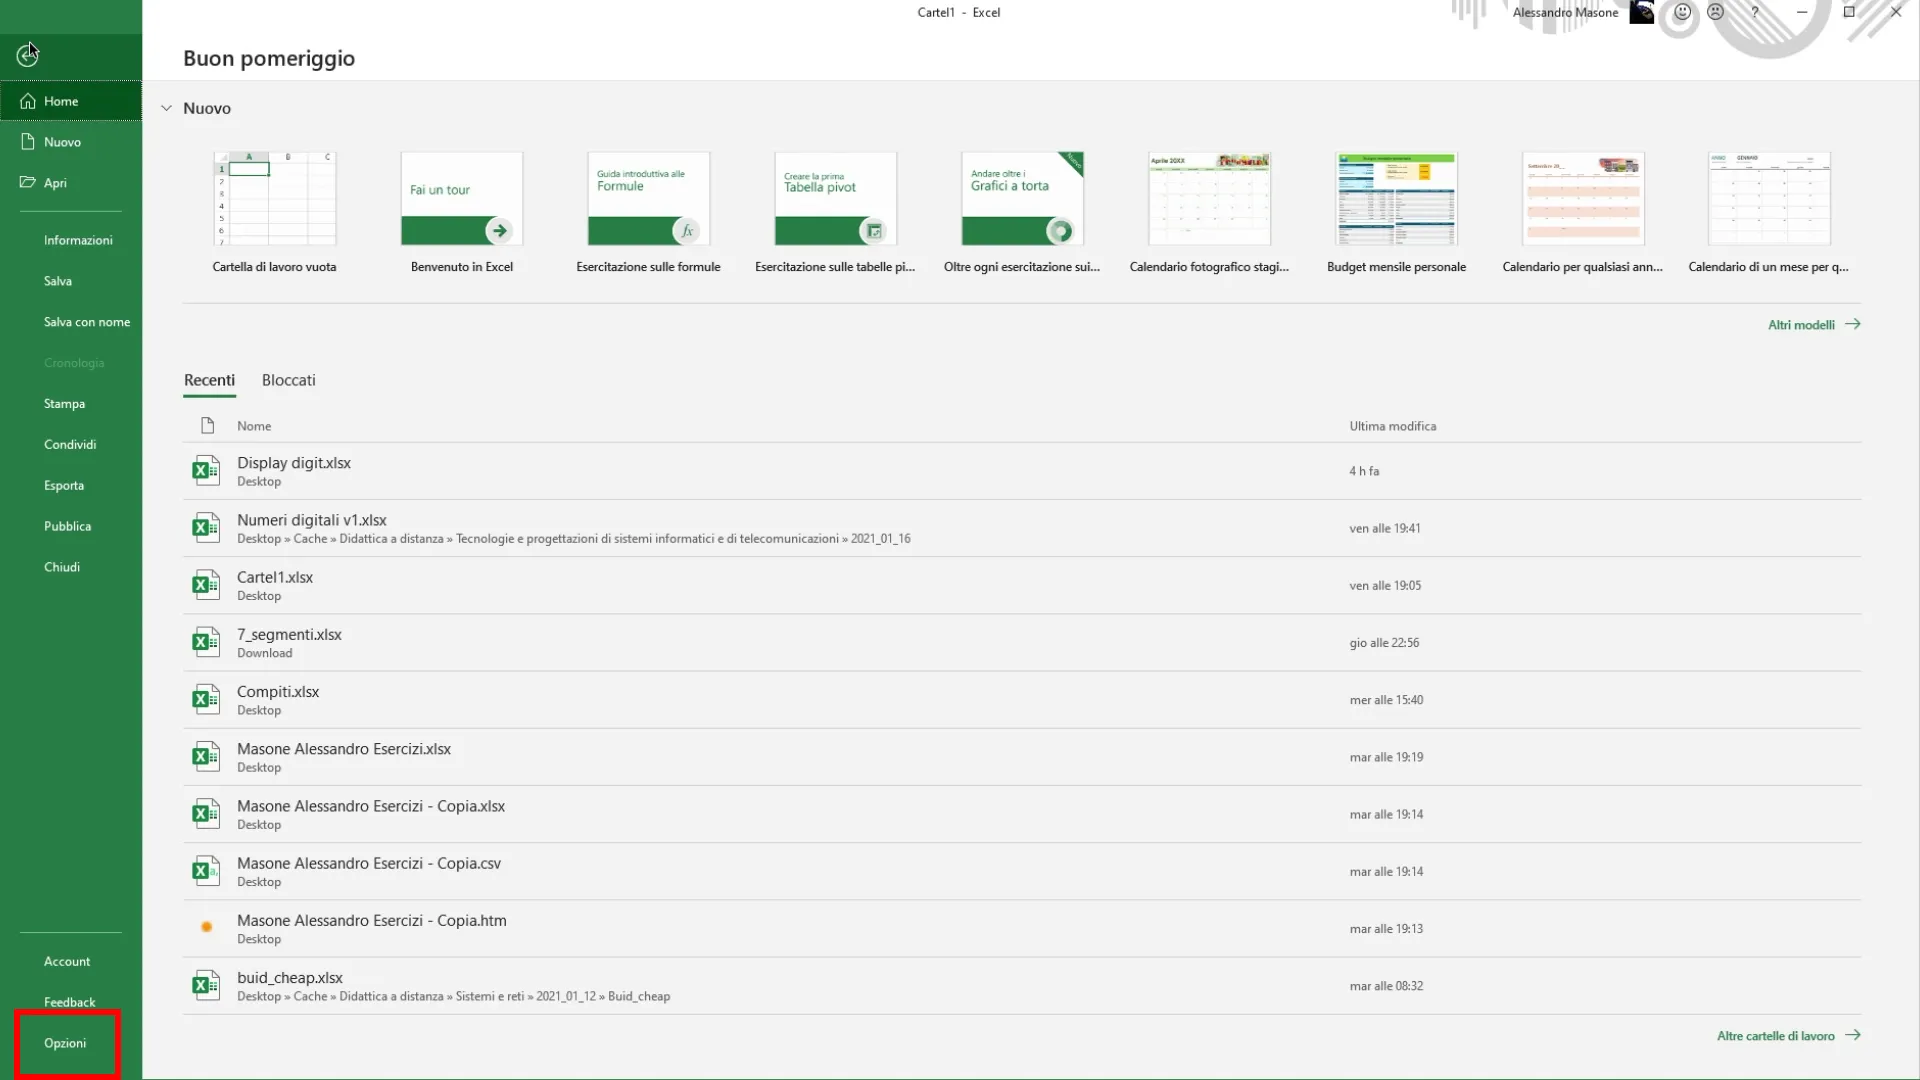Viewport: 1920px width, 1080px height.
Task: Click the help question mark icon
Action: point(1755,13)
